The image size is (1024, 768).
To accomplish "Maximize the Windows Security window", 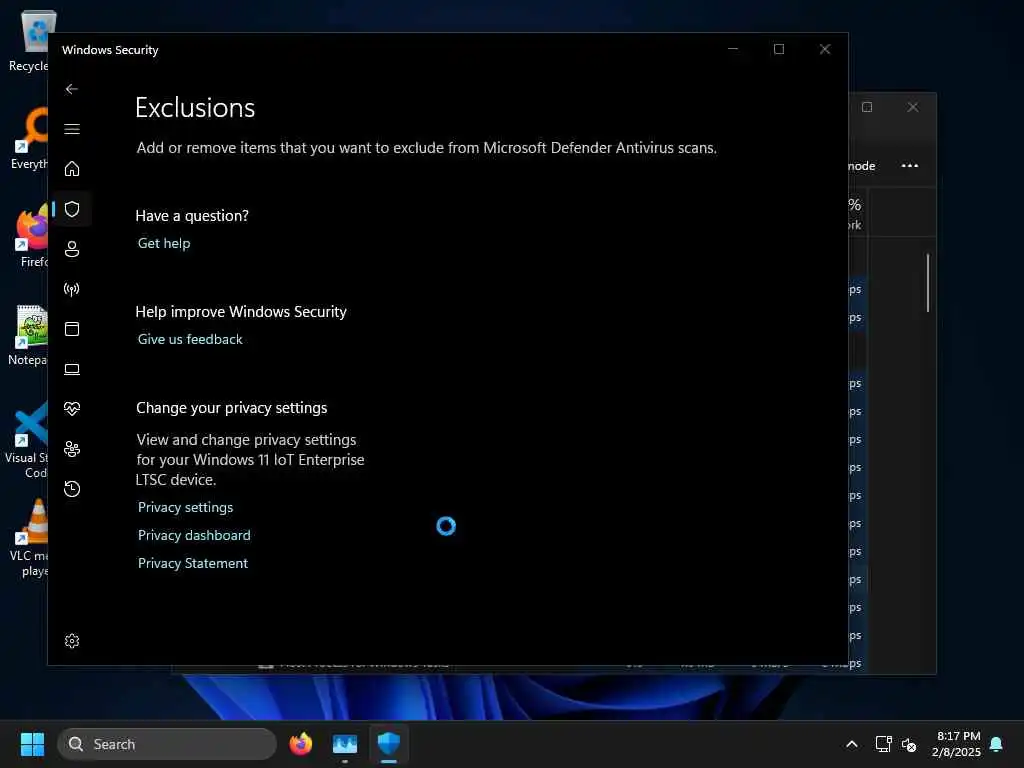I will point(779,49).
